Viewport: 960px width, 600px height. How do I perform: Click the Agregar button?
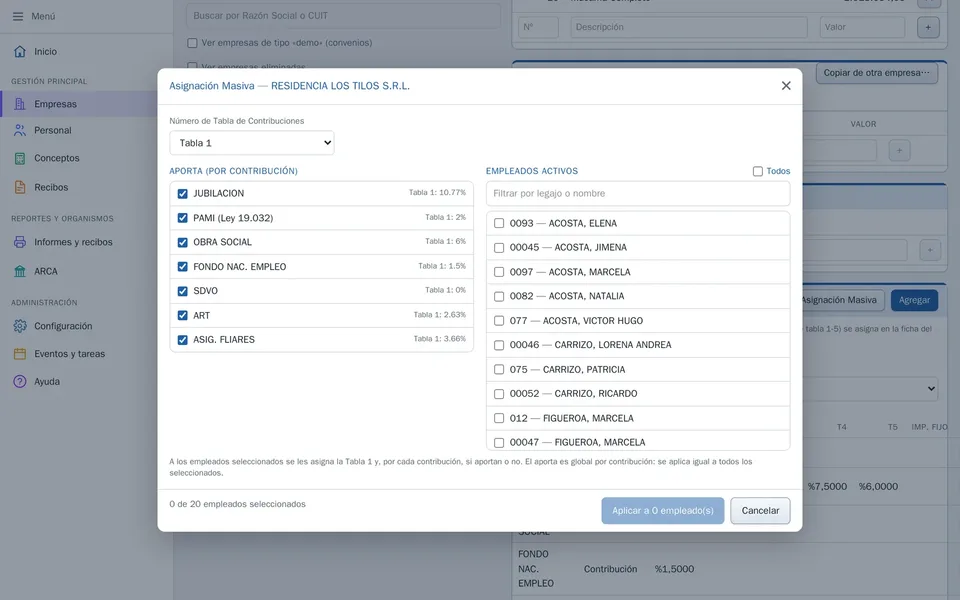coord(914,300)
